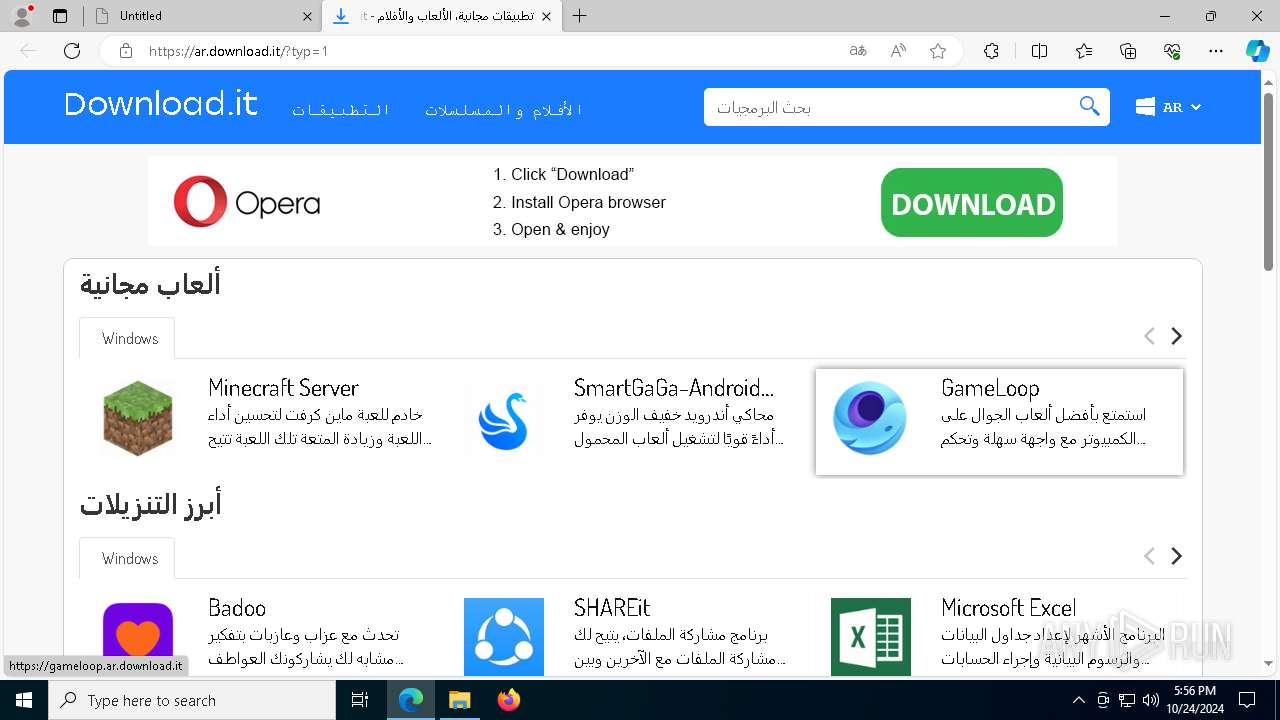Open the GameLoop title link

point(990,388)
